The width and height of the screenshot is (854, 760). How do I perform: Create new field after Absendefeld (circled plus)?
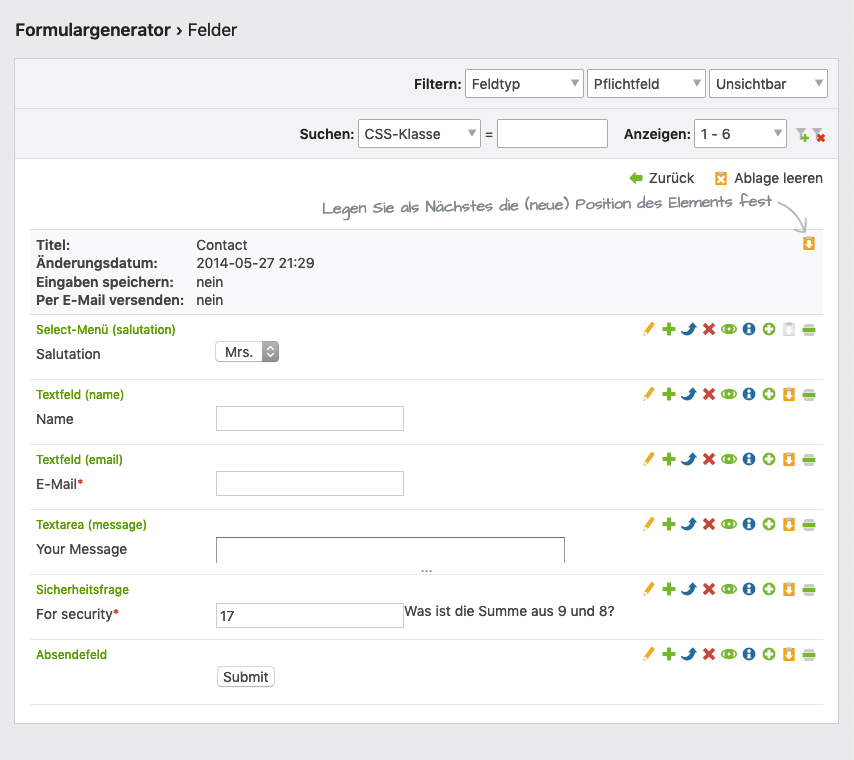click(768, 654)
